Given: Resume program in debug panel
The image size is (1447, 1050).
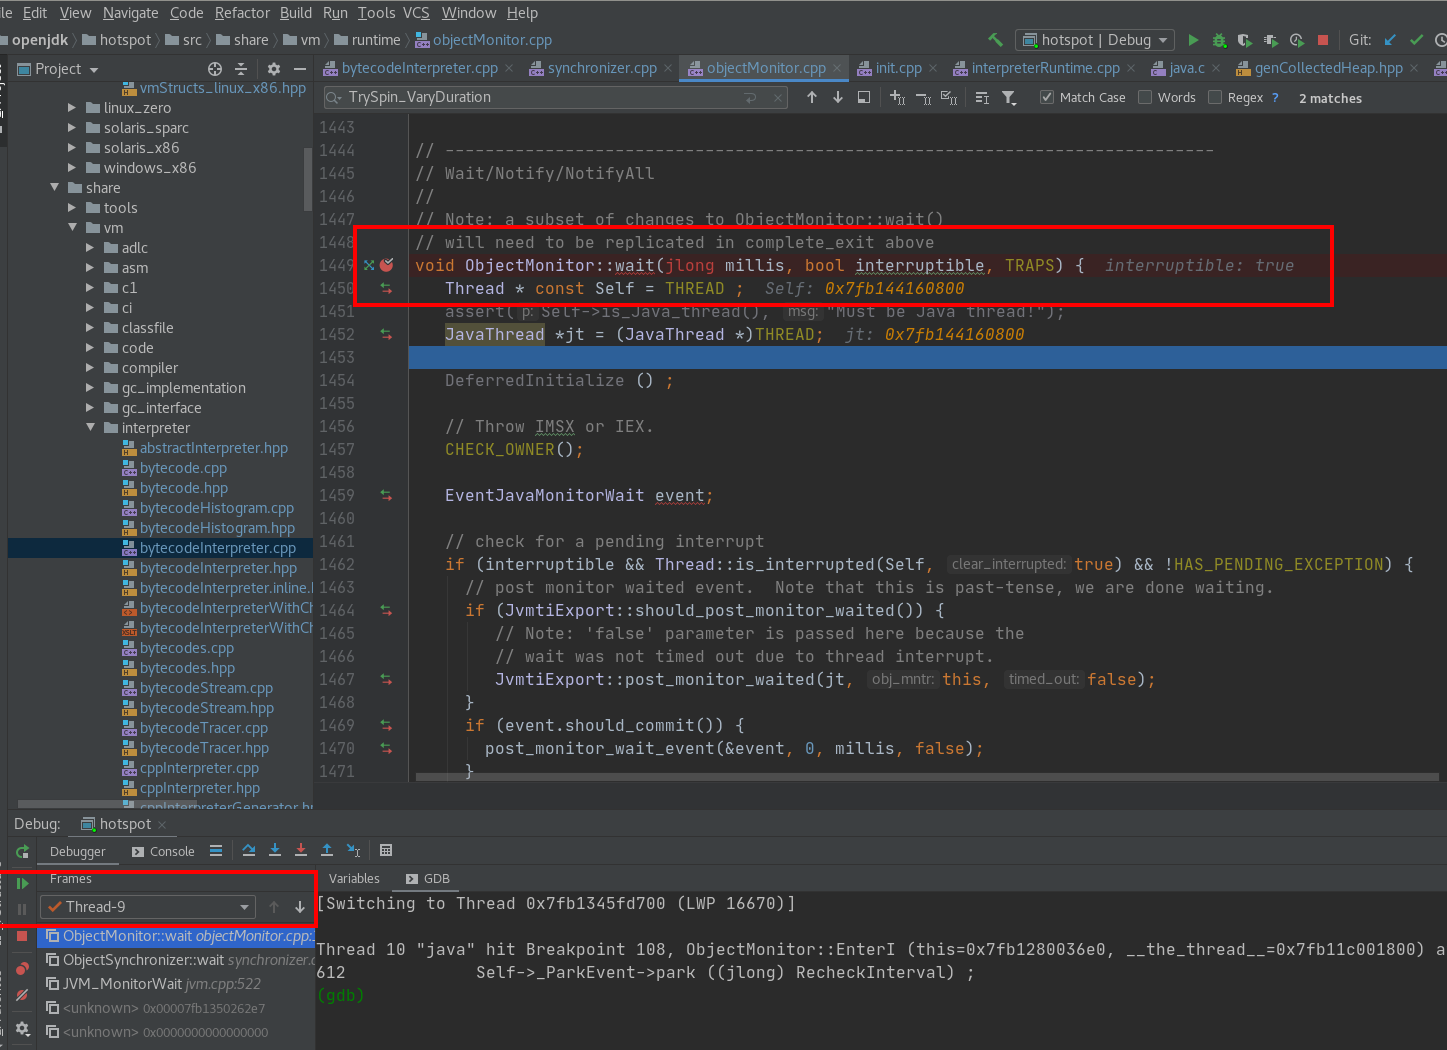Looking at the screenshot, I should coord(22,883).
